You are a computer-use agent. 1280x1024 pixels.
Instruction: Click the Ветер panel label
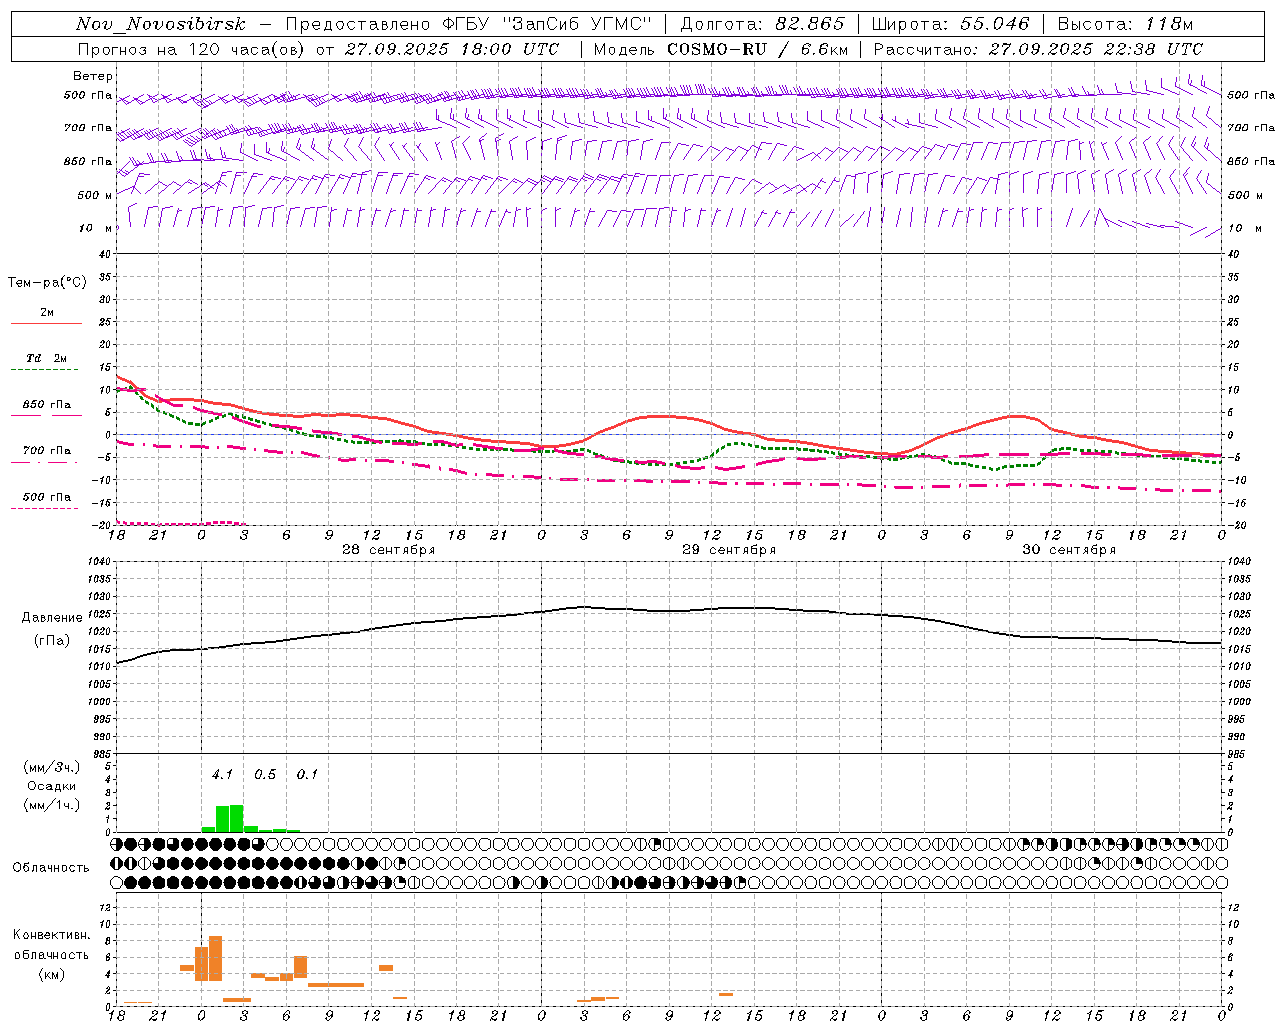(x=93, y=76)
